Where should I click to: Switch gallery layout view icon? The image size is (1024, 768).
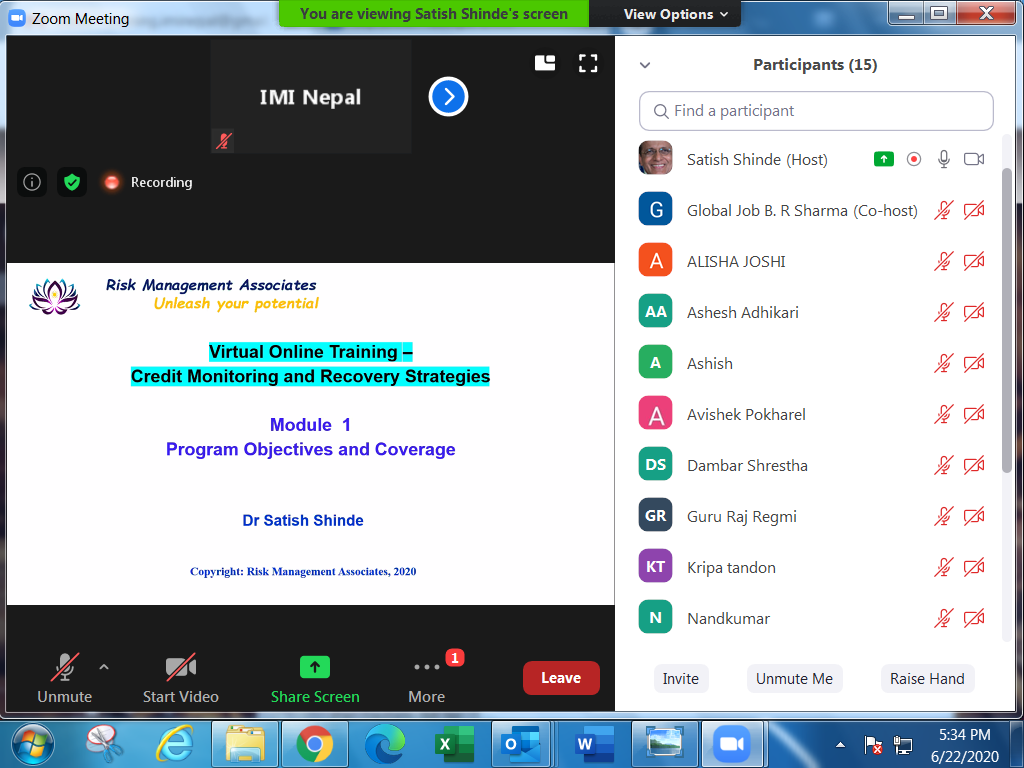[545, 64]
